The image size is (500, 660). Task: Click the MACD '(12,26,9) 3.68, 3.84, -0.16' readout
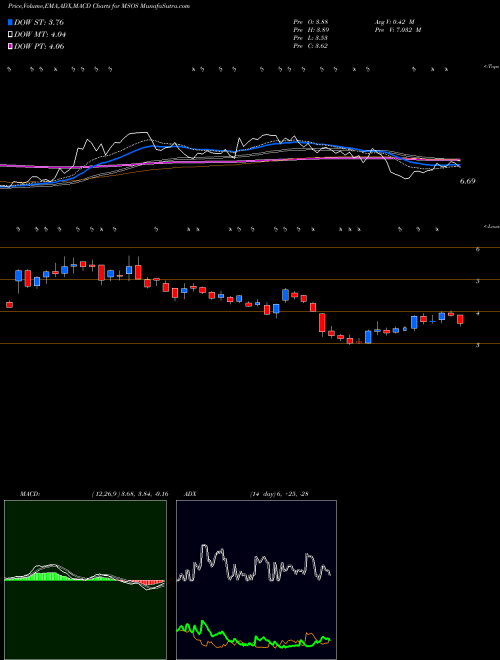click(130, 494)
